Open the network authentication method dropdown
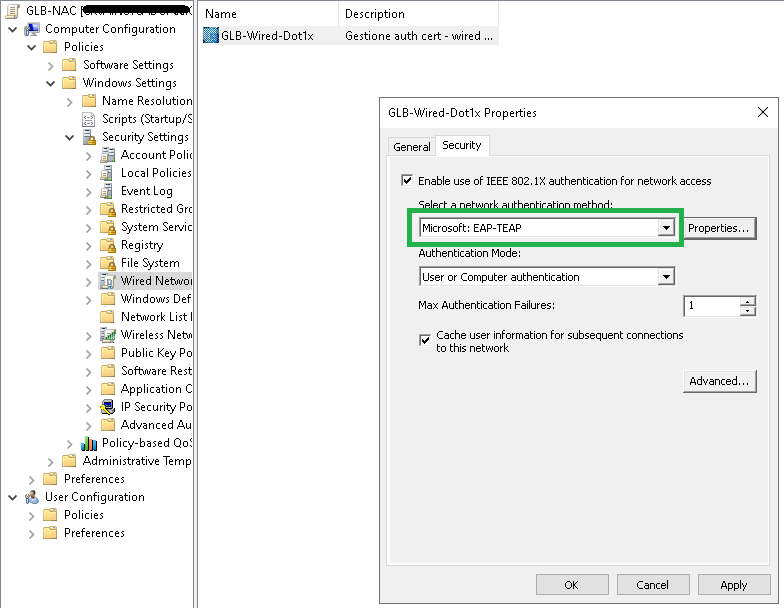The height and width of the screenshot is (608, 784). point(666,228)
